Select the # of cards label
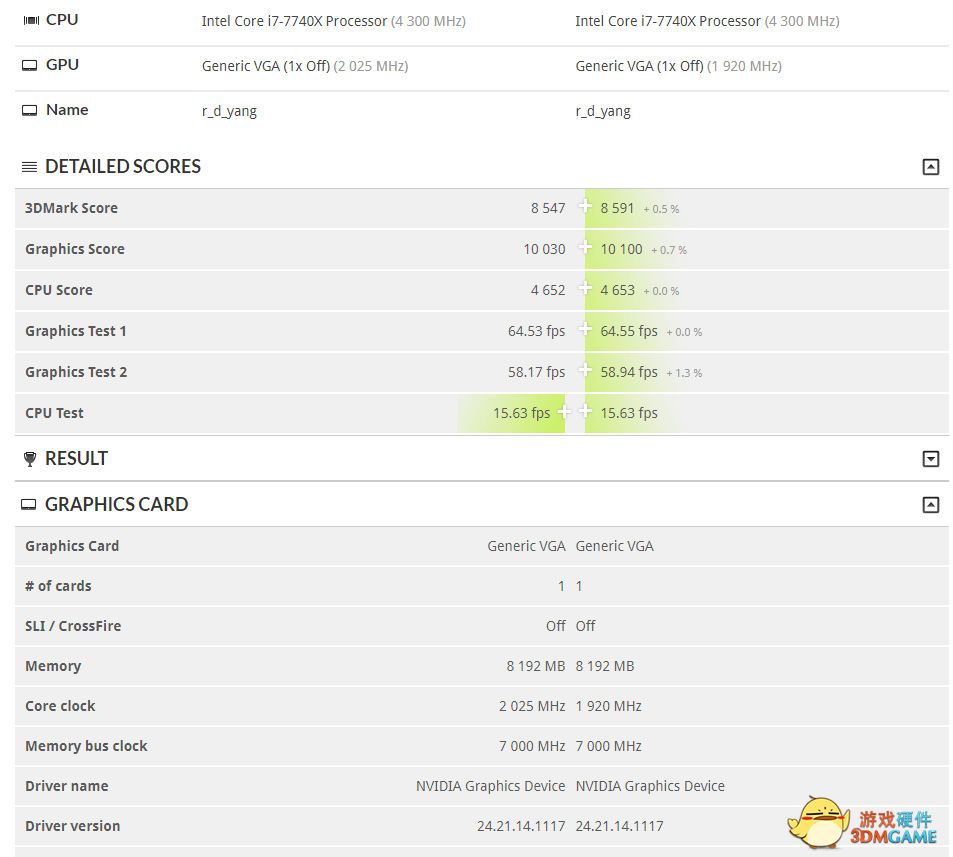Screen dimensions: 953x857 (x=58, y=586)
